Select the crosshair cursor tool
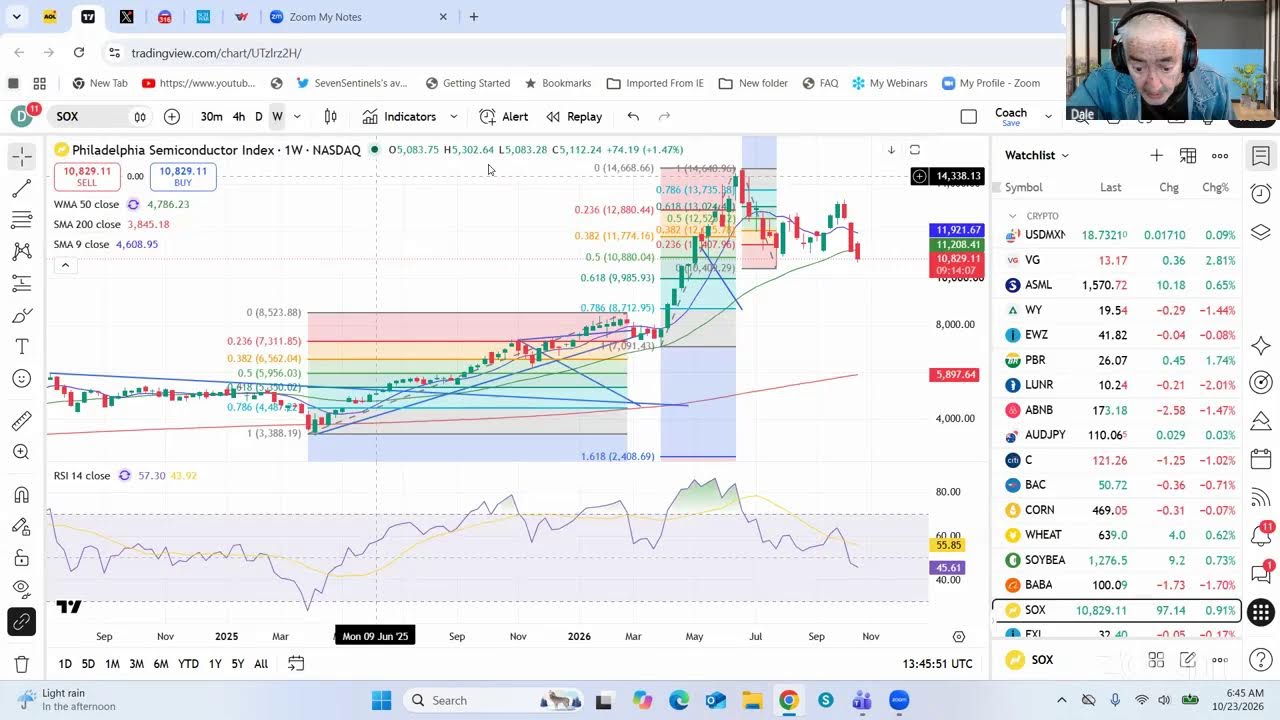 point(21,156)
